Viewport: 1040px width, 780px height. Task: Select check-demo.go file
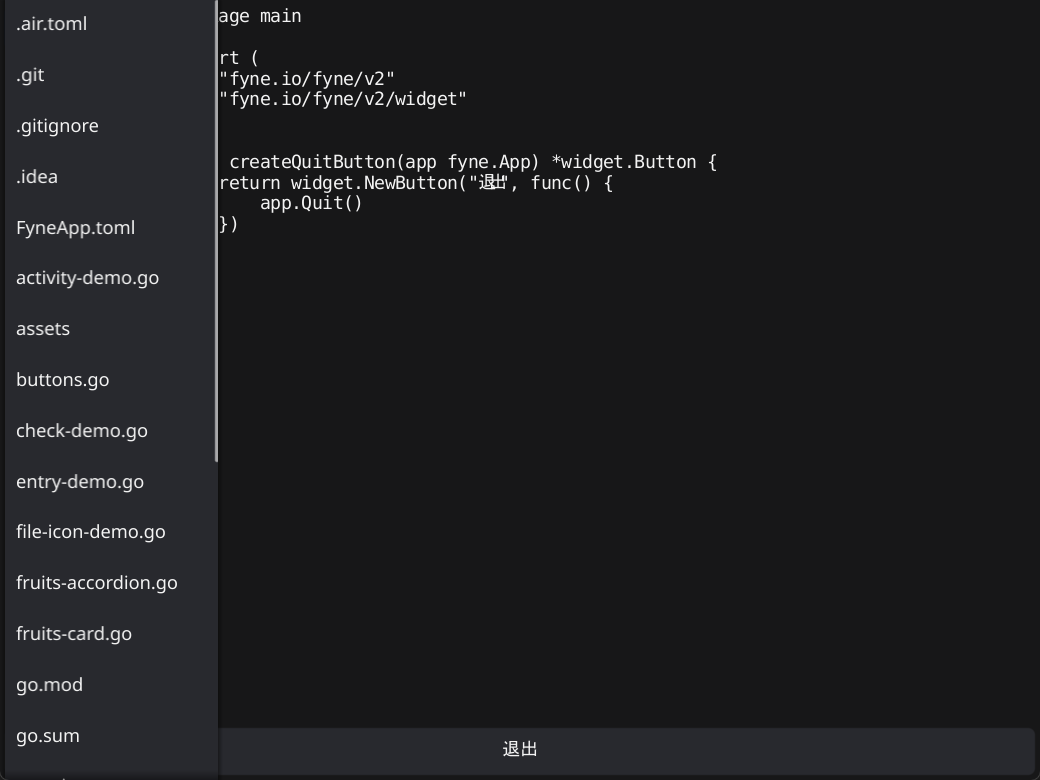[82, 431]
